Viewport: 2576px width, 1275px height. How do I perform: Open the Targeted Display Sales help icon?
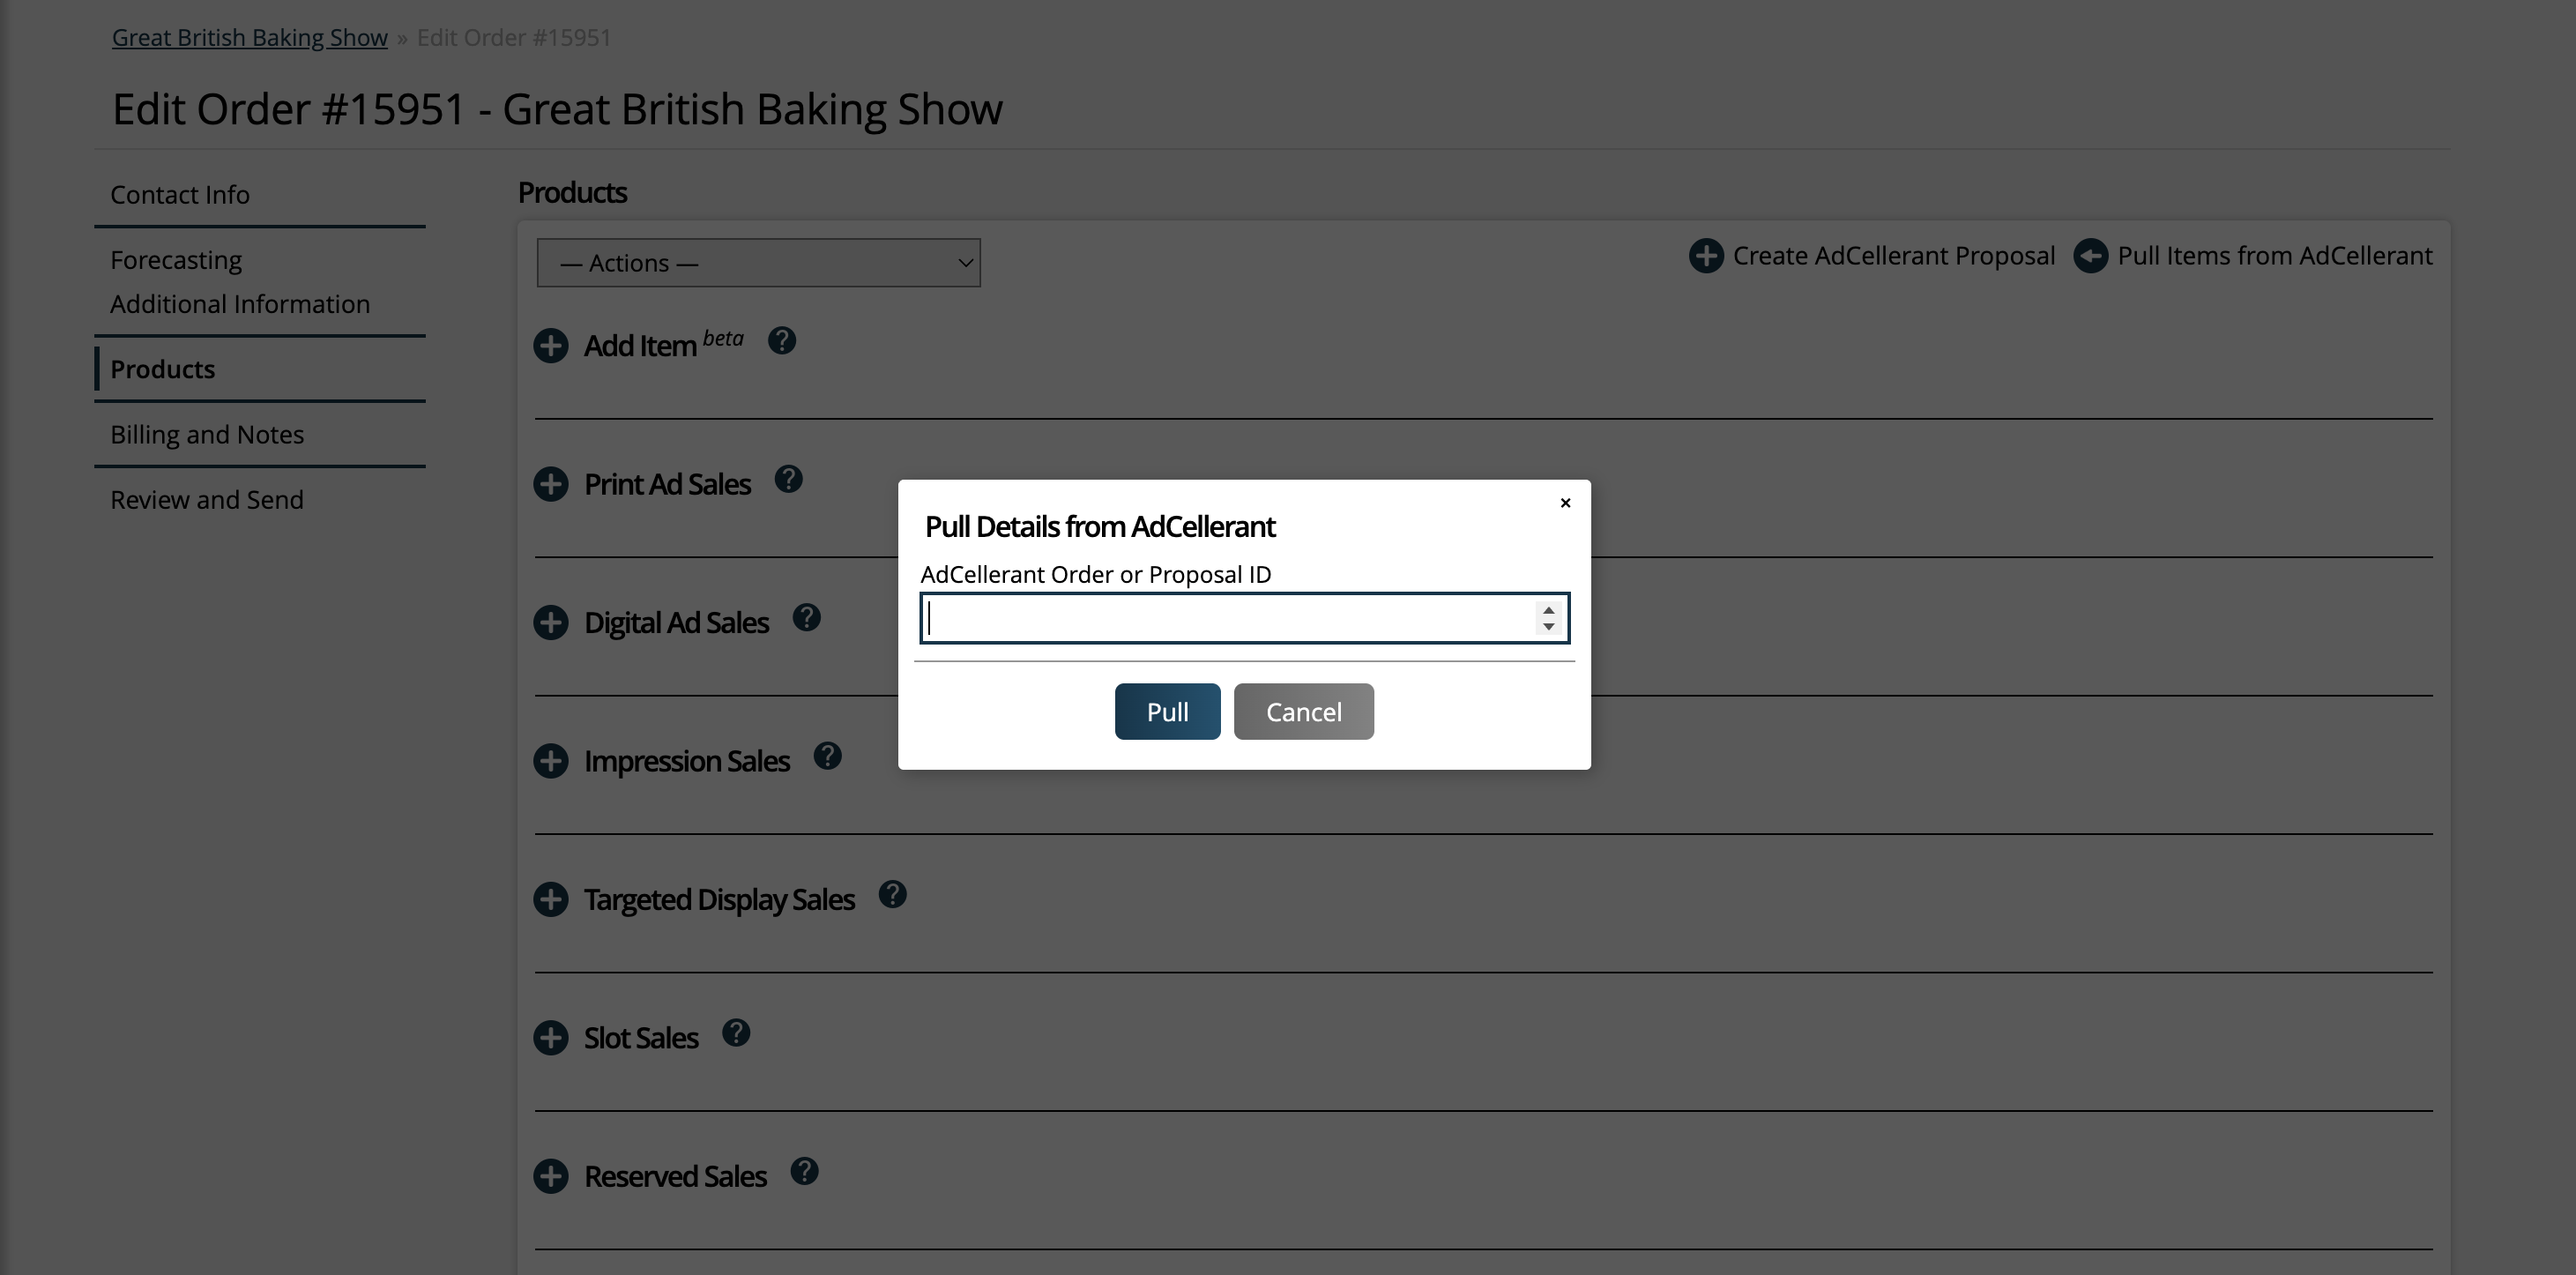893,894
